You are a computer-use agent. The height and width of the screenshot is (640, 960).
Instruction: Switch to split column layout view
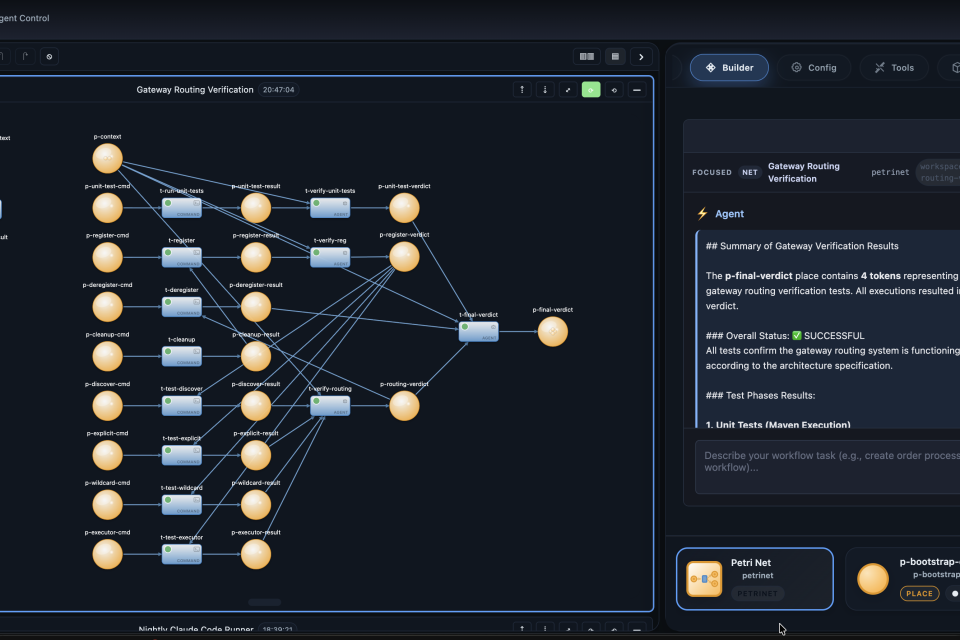(x=587, y=57)
